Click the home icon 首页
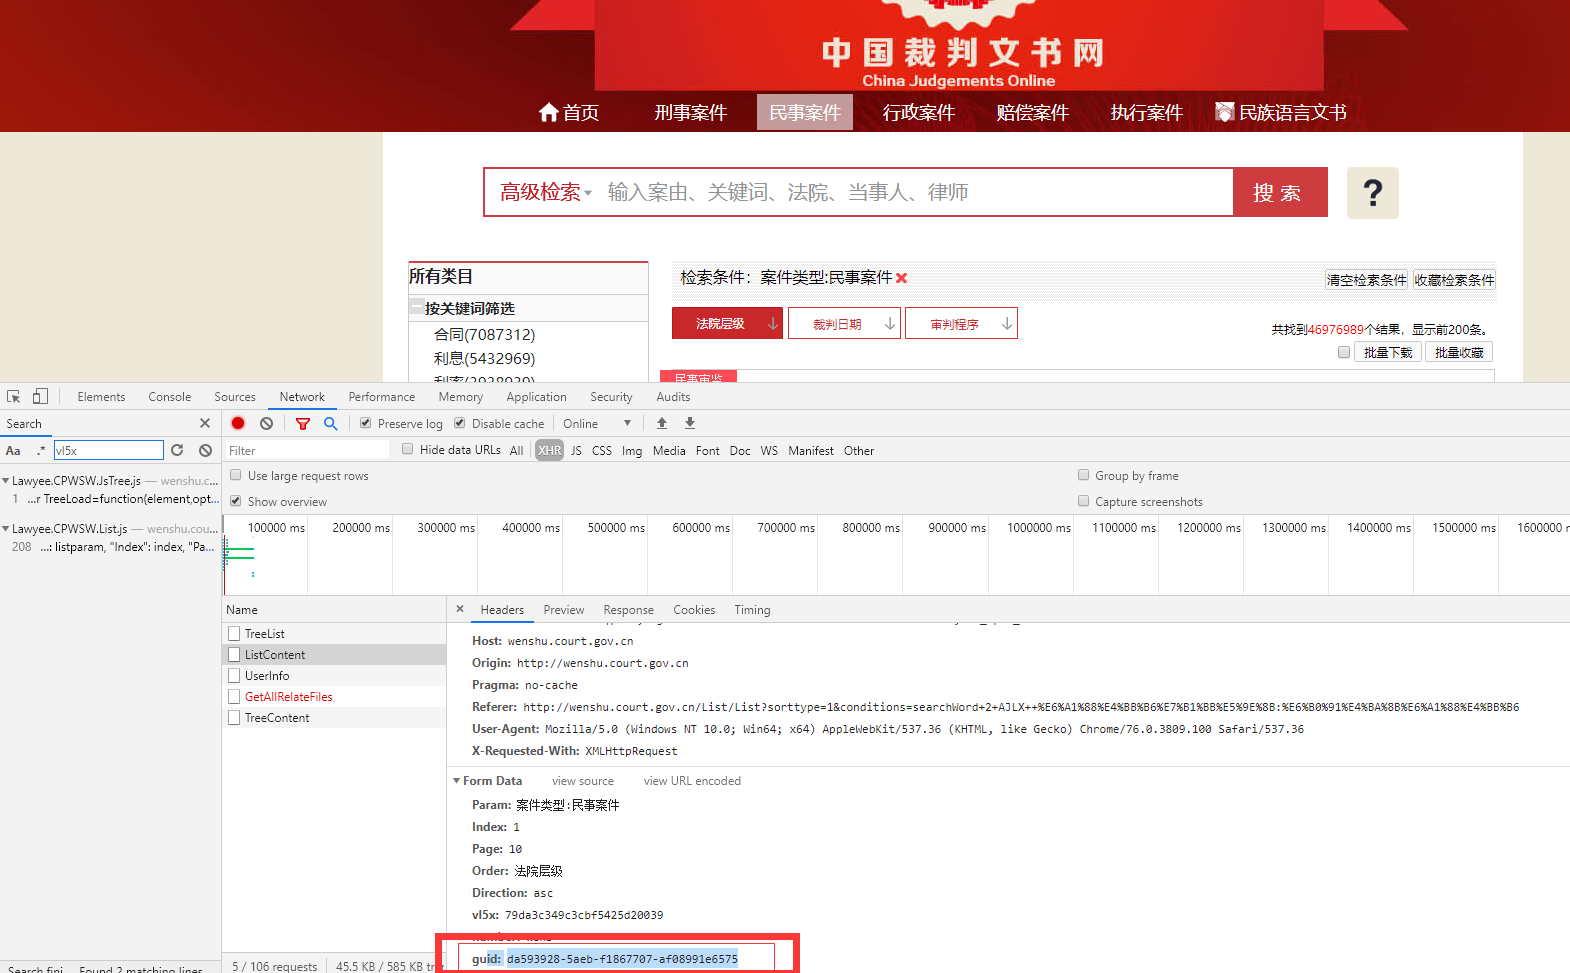1570x973 pixels. (x=549, y=112)
